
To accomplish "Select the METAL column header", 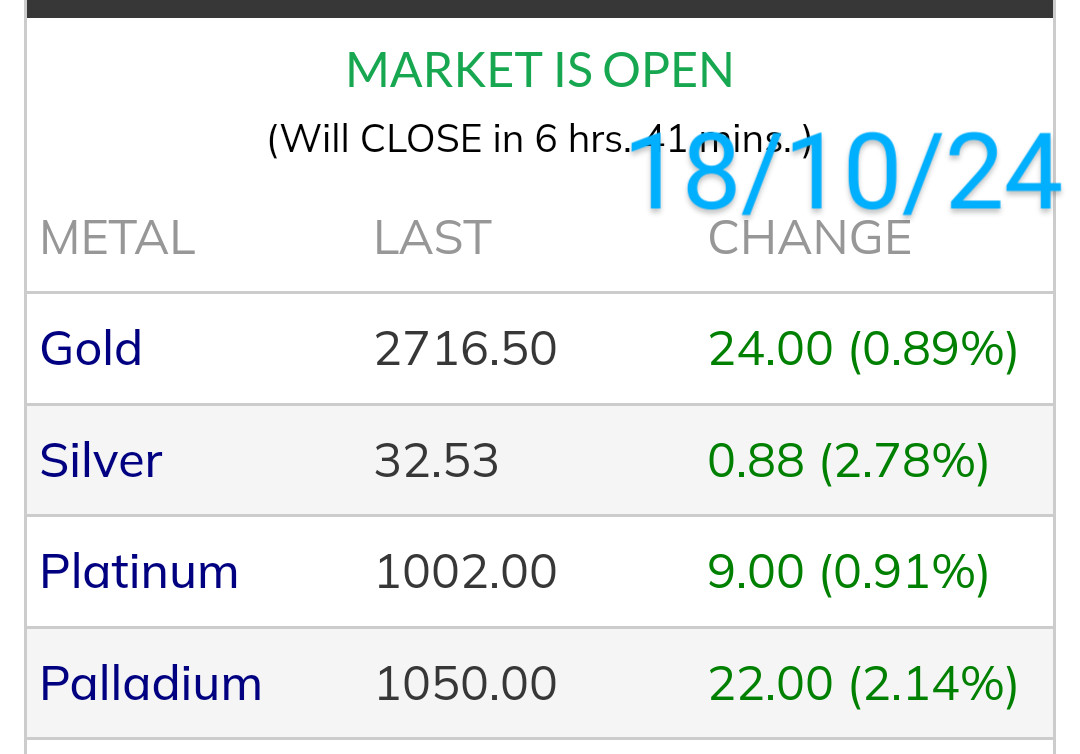I will (x=117, y=239).
